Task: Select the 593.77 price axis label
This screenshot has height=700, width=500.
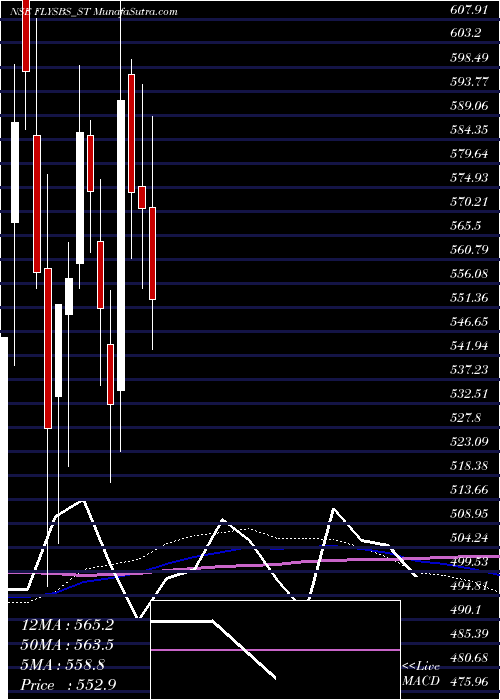Action: 469,83
